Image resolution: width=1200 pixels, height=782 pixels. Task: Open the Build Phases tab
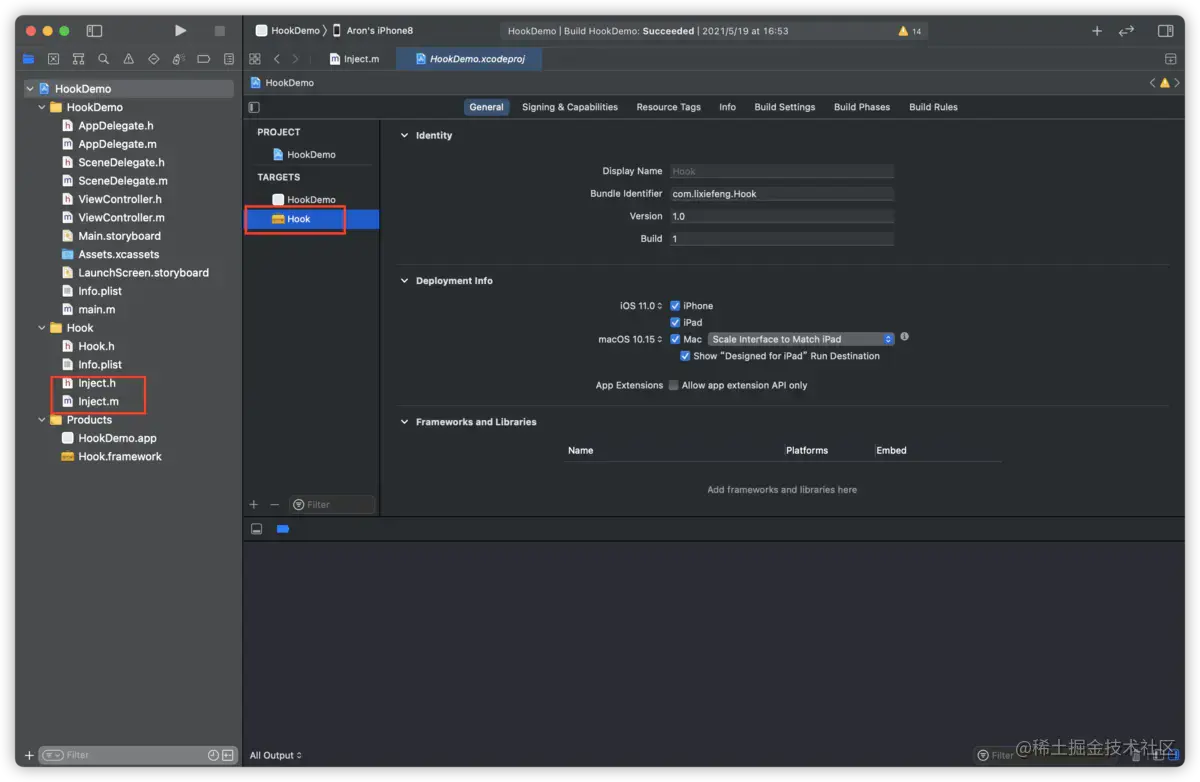[862, 107]
